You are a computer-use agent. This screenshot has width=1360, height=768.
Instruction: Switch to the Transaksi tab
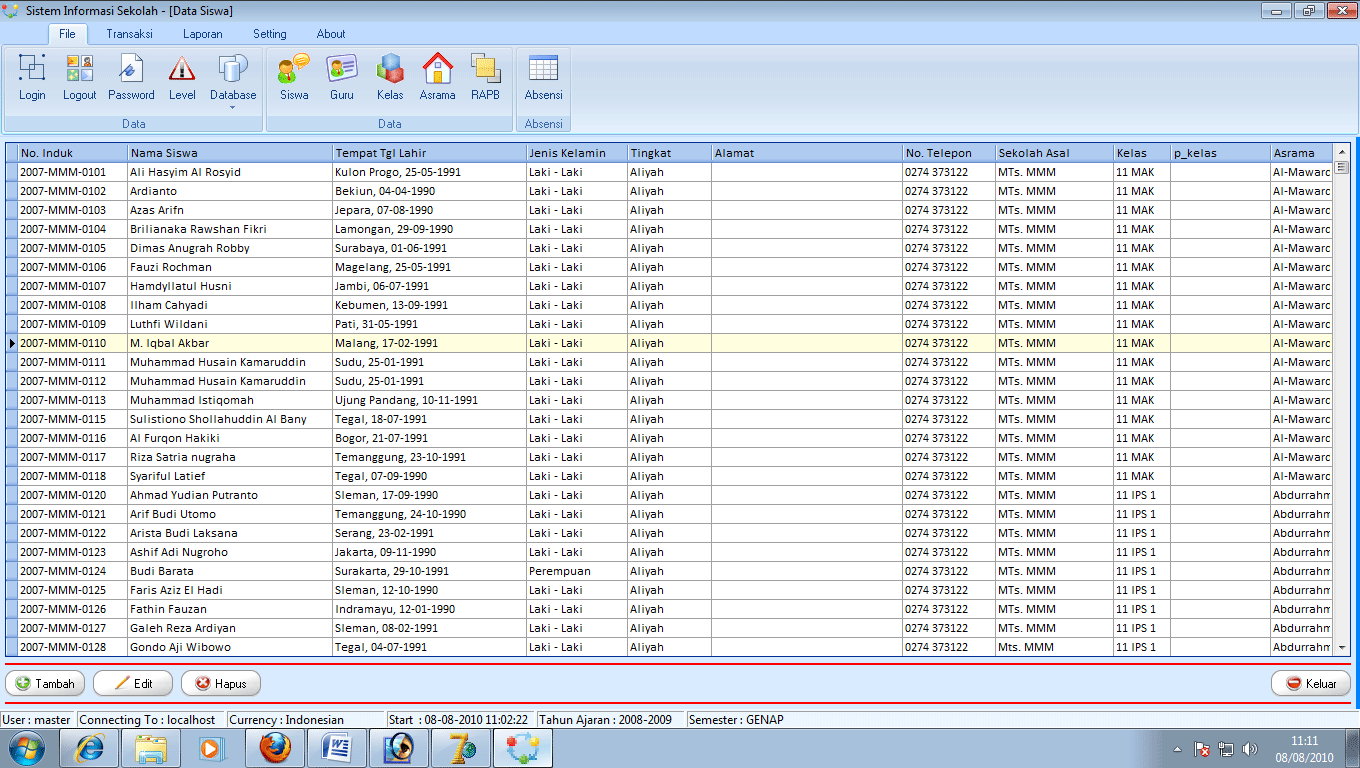(129, 34)
